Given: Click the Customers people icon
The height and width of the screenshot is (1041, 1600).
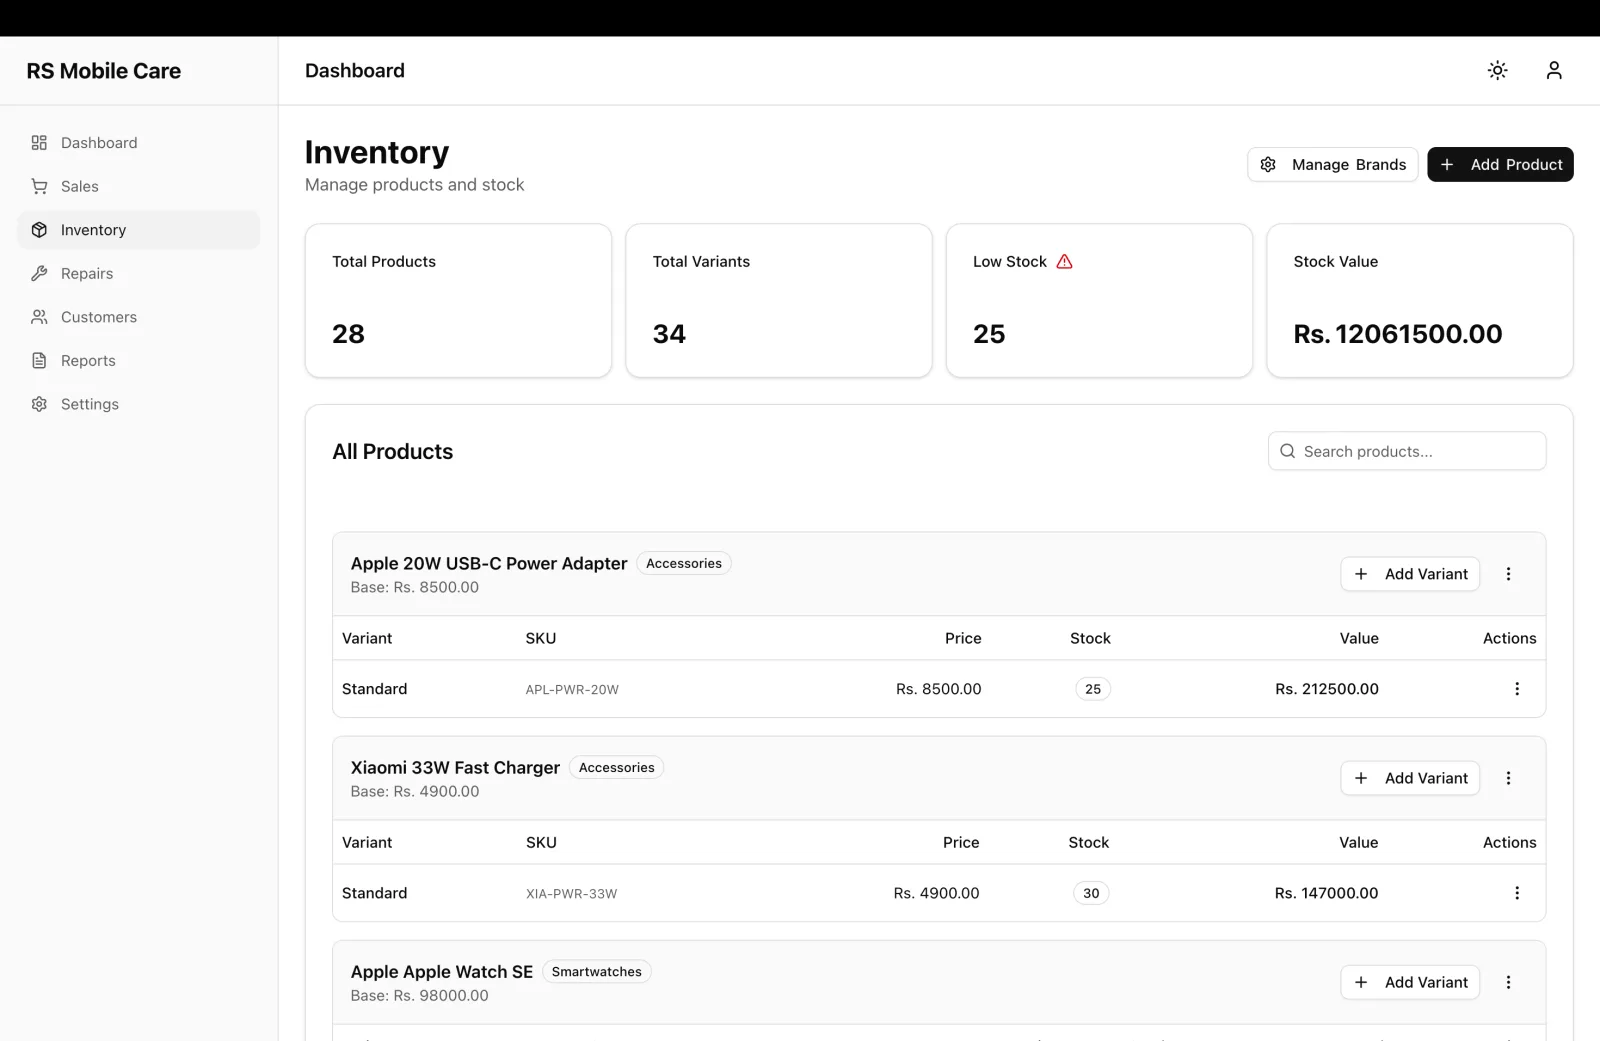Looking at the screenshot, I should click(x=39, y=317).
